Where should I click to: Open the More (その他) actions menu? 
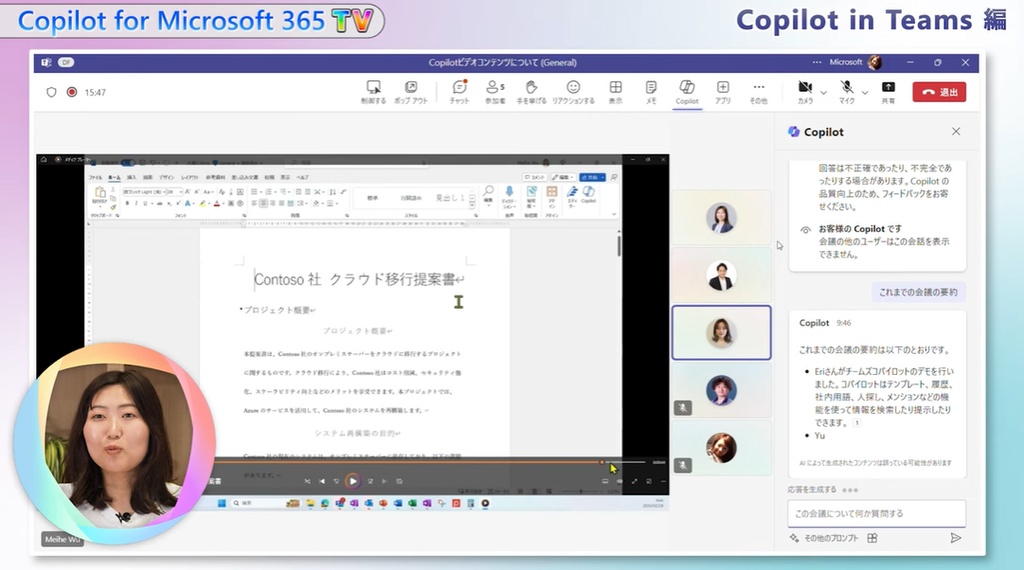(x=758, y=92)
